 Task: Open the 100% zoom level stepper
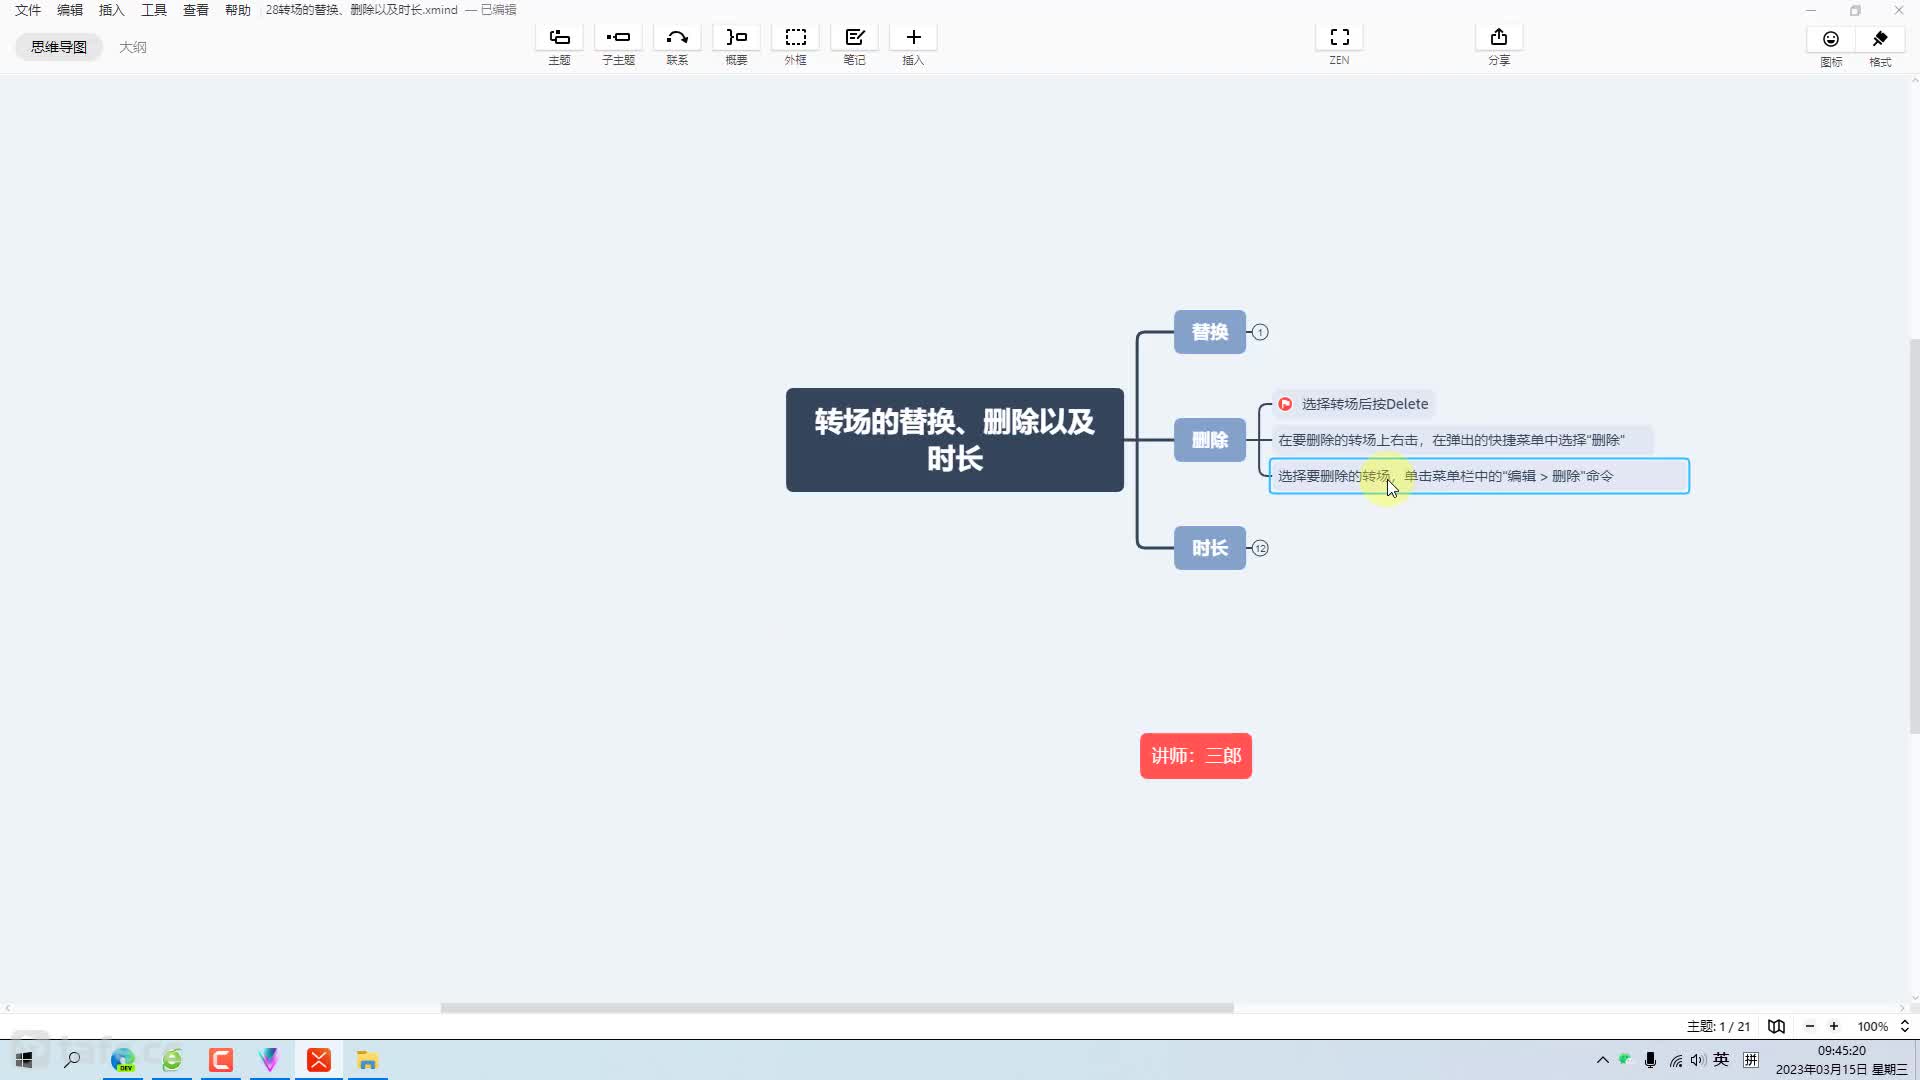click(1905, 1026)
